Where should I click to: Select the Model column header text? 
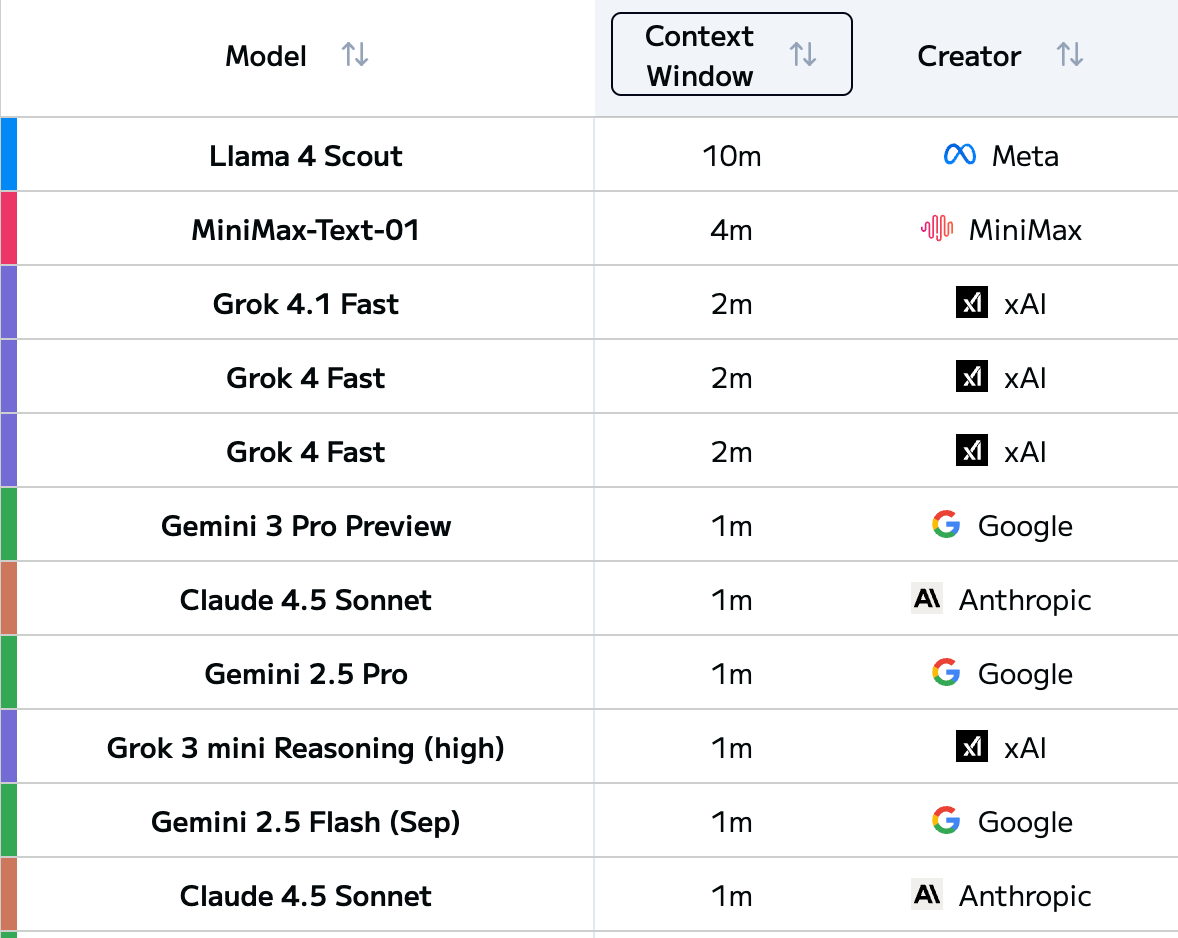point(266,56)
